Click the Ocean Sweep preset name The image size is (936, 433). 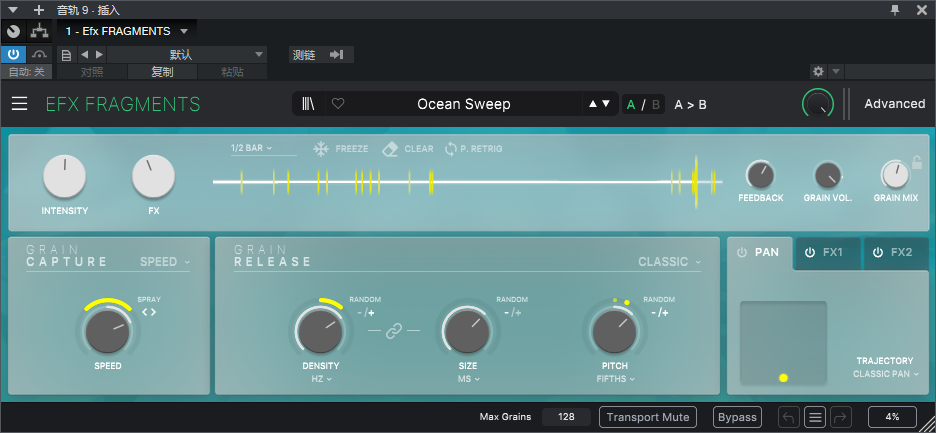(x=464, y=104)
